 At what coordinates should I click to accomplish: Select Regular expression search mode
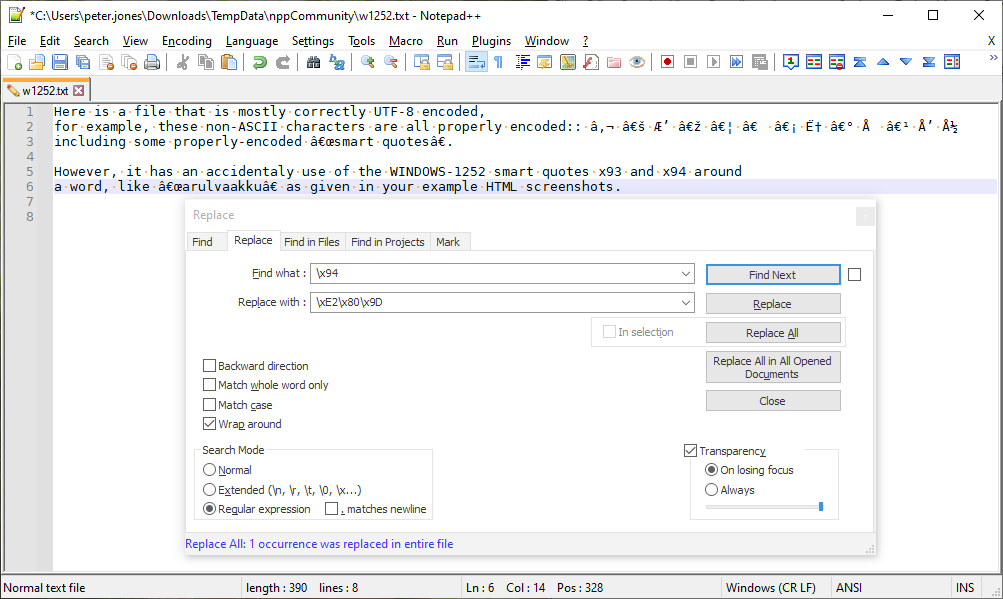tap(209, 509)
